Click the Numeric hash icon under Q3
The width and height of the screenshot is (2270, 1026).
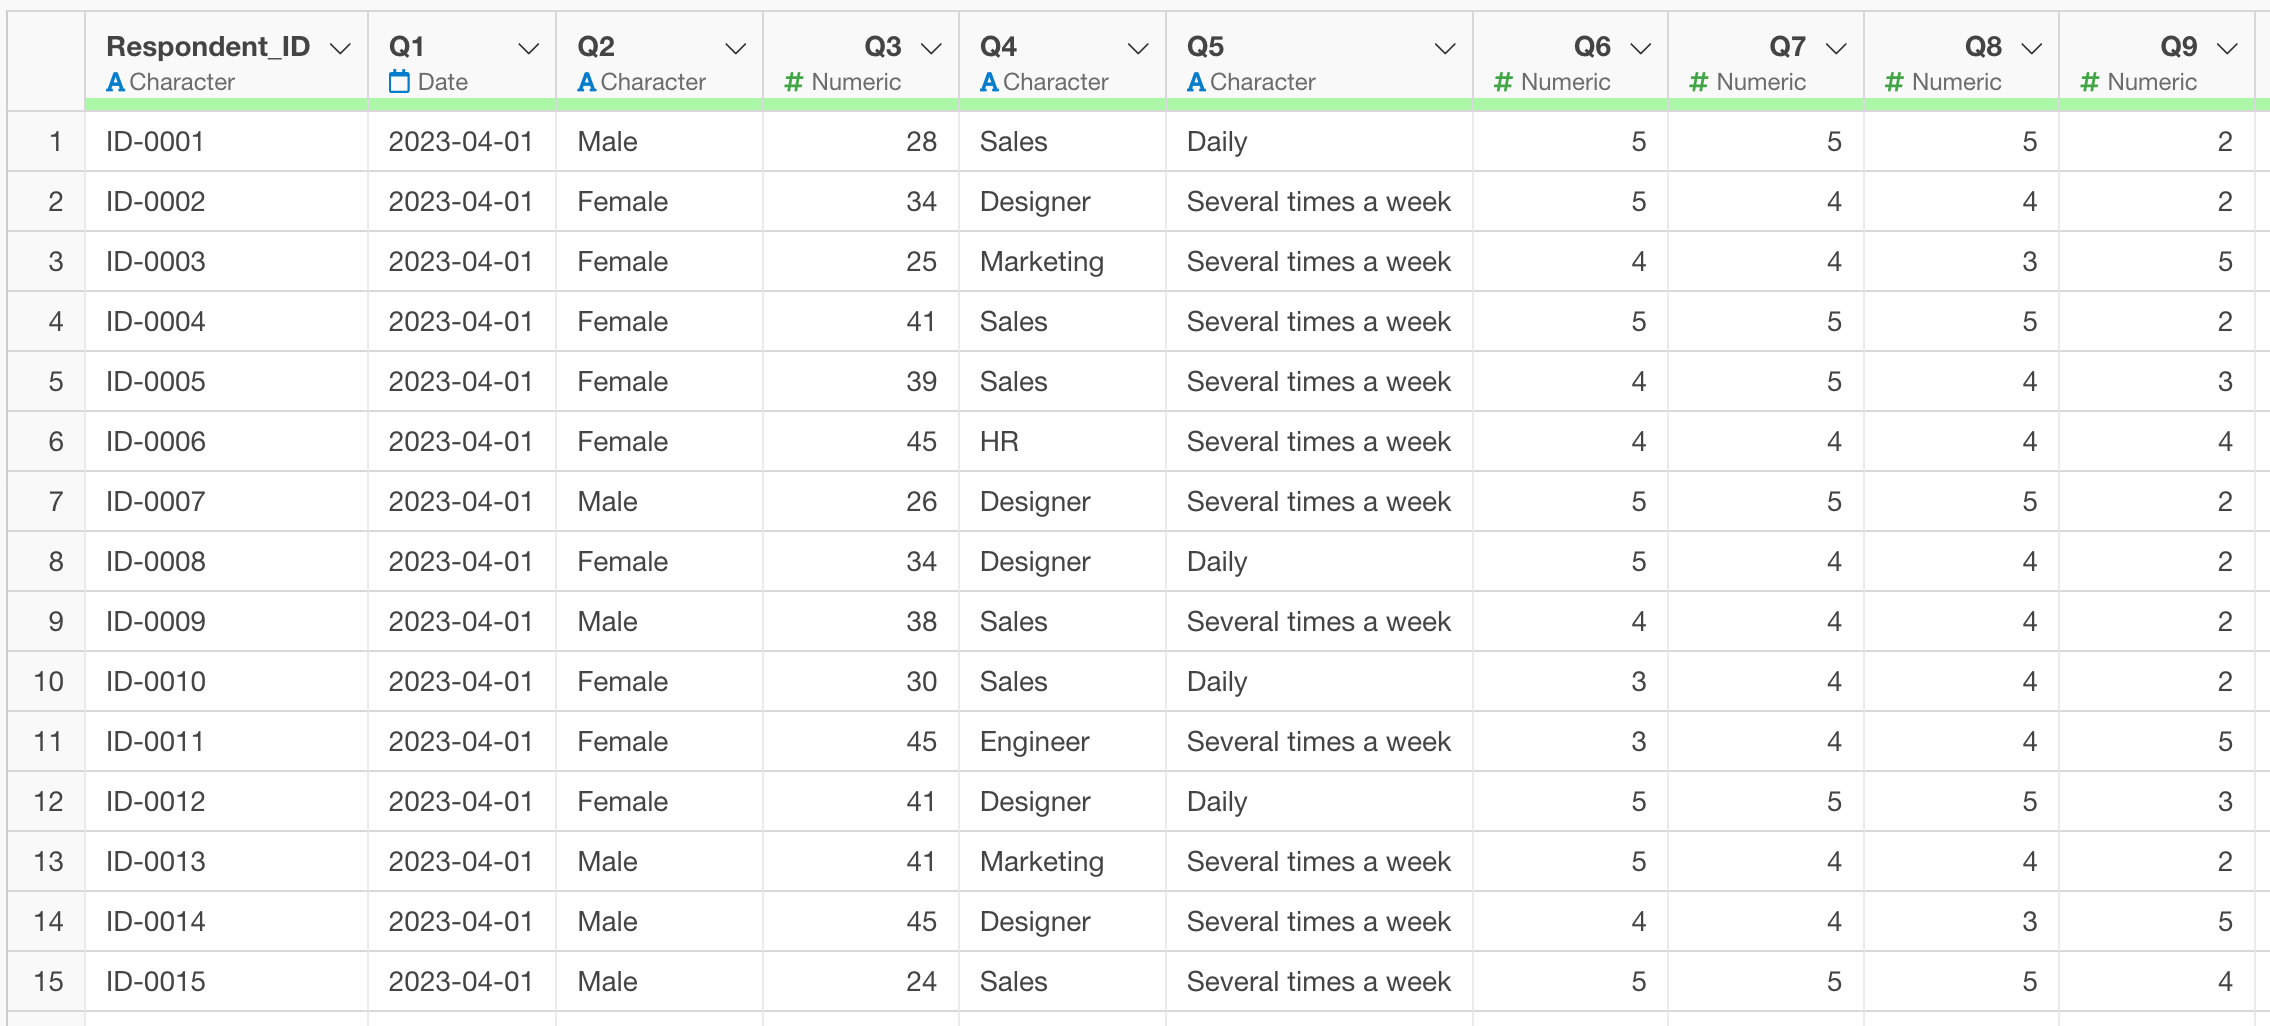click(x=794, y=83)
